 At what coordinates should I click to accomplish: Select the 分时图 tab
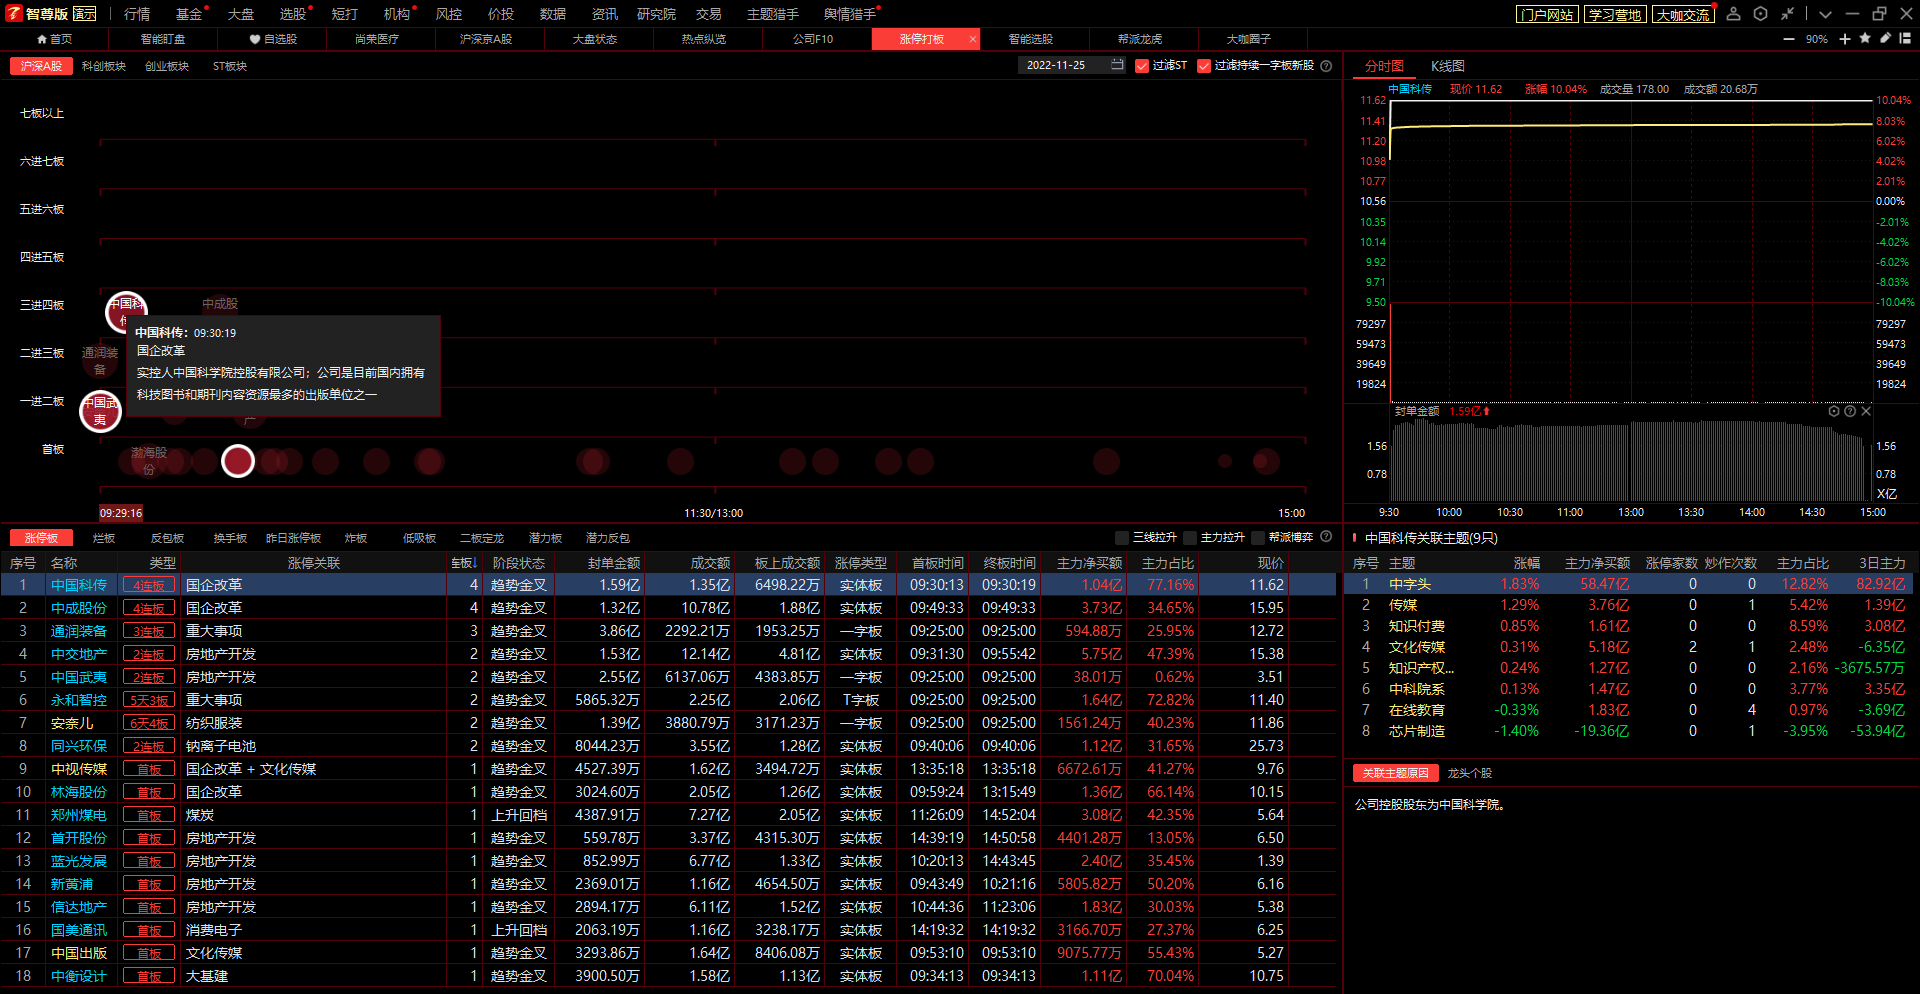[x=1385, y=66]
